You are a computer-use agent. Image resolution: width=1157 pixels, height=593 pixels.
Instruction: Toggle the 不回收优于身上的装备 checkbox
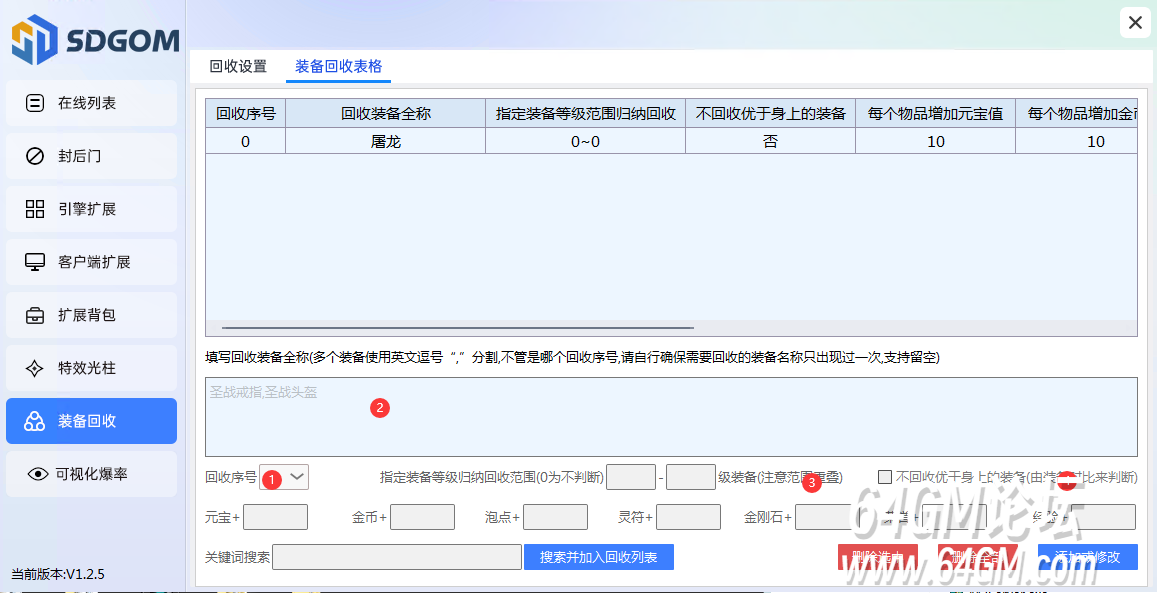tap(885, 477)
